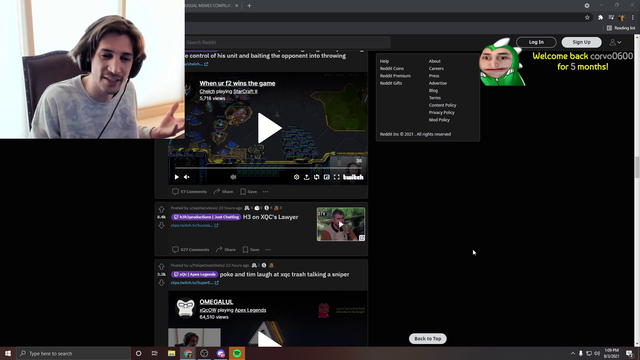Open OMEGALUL clip title link
640x360 pixels.
tap(216, 302)
